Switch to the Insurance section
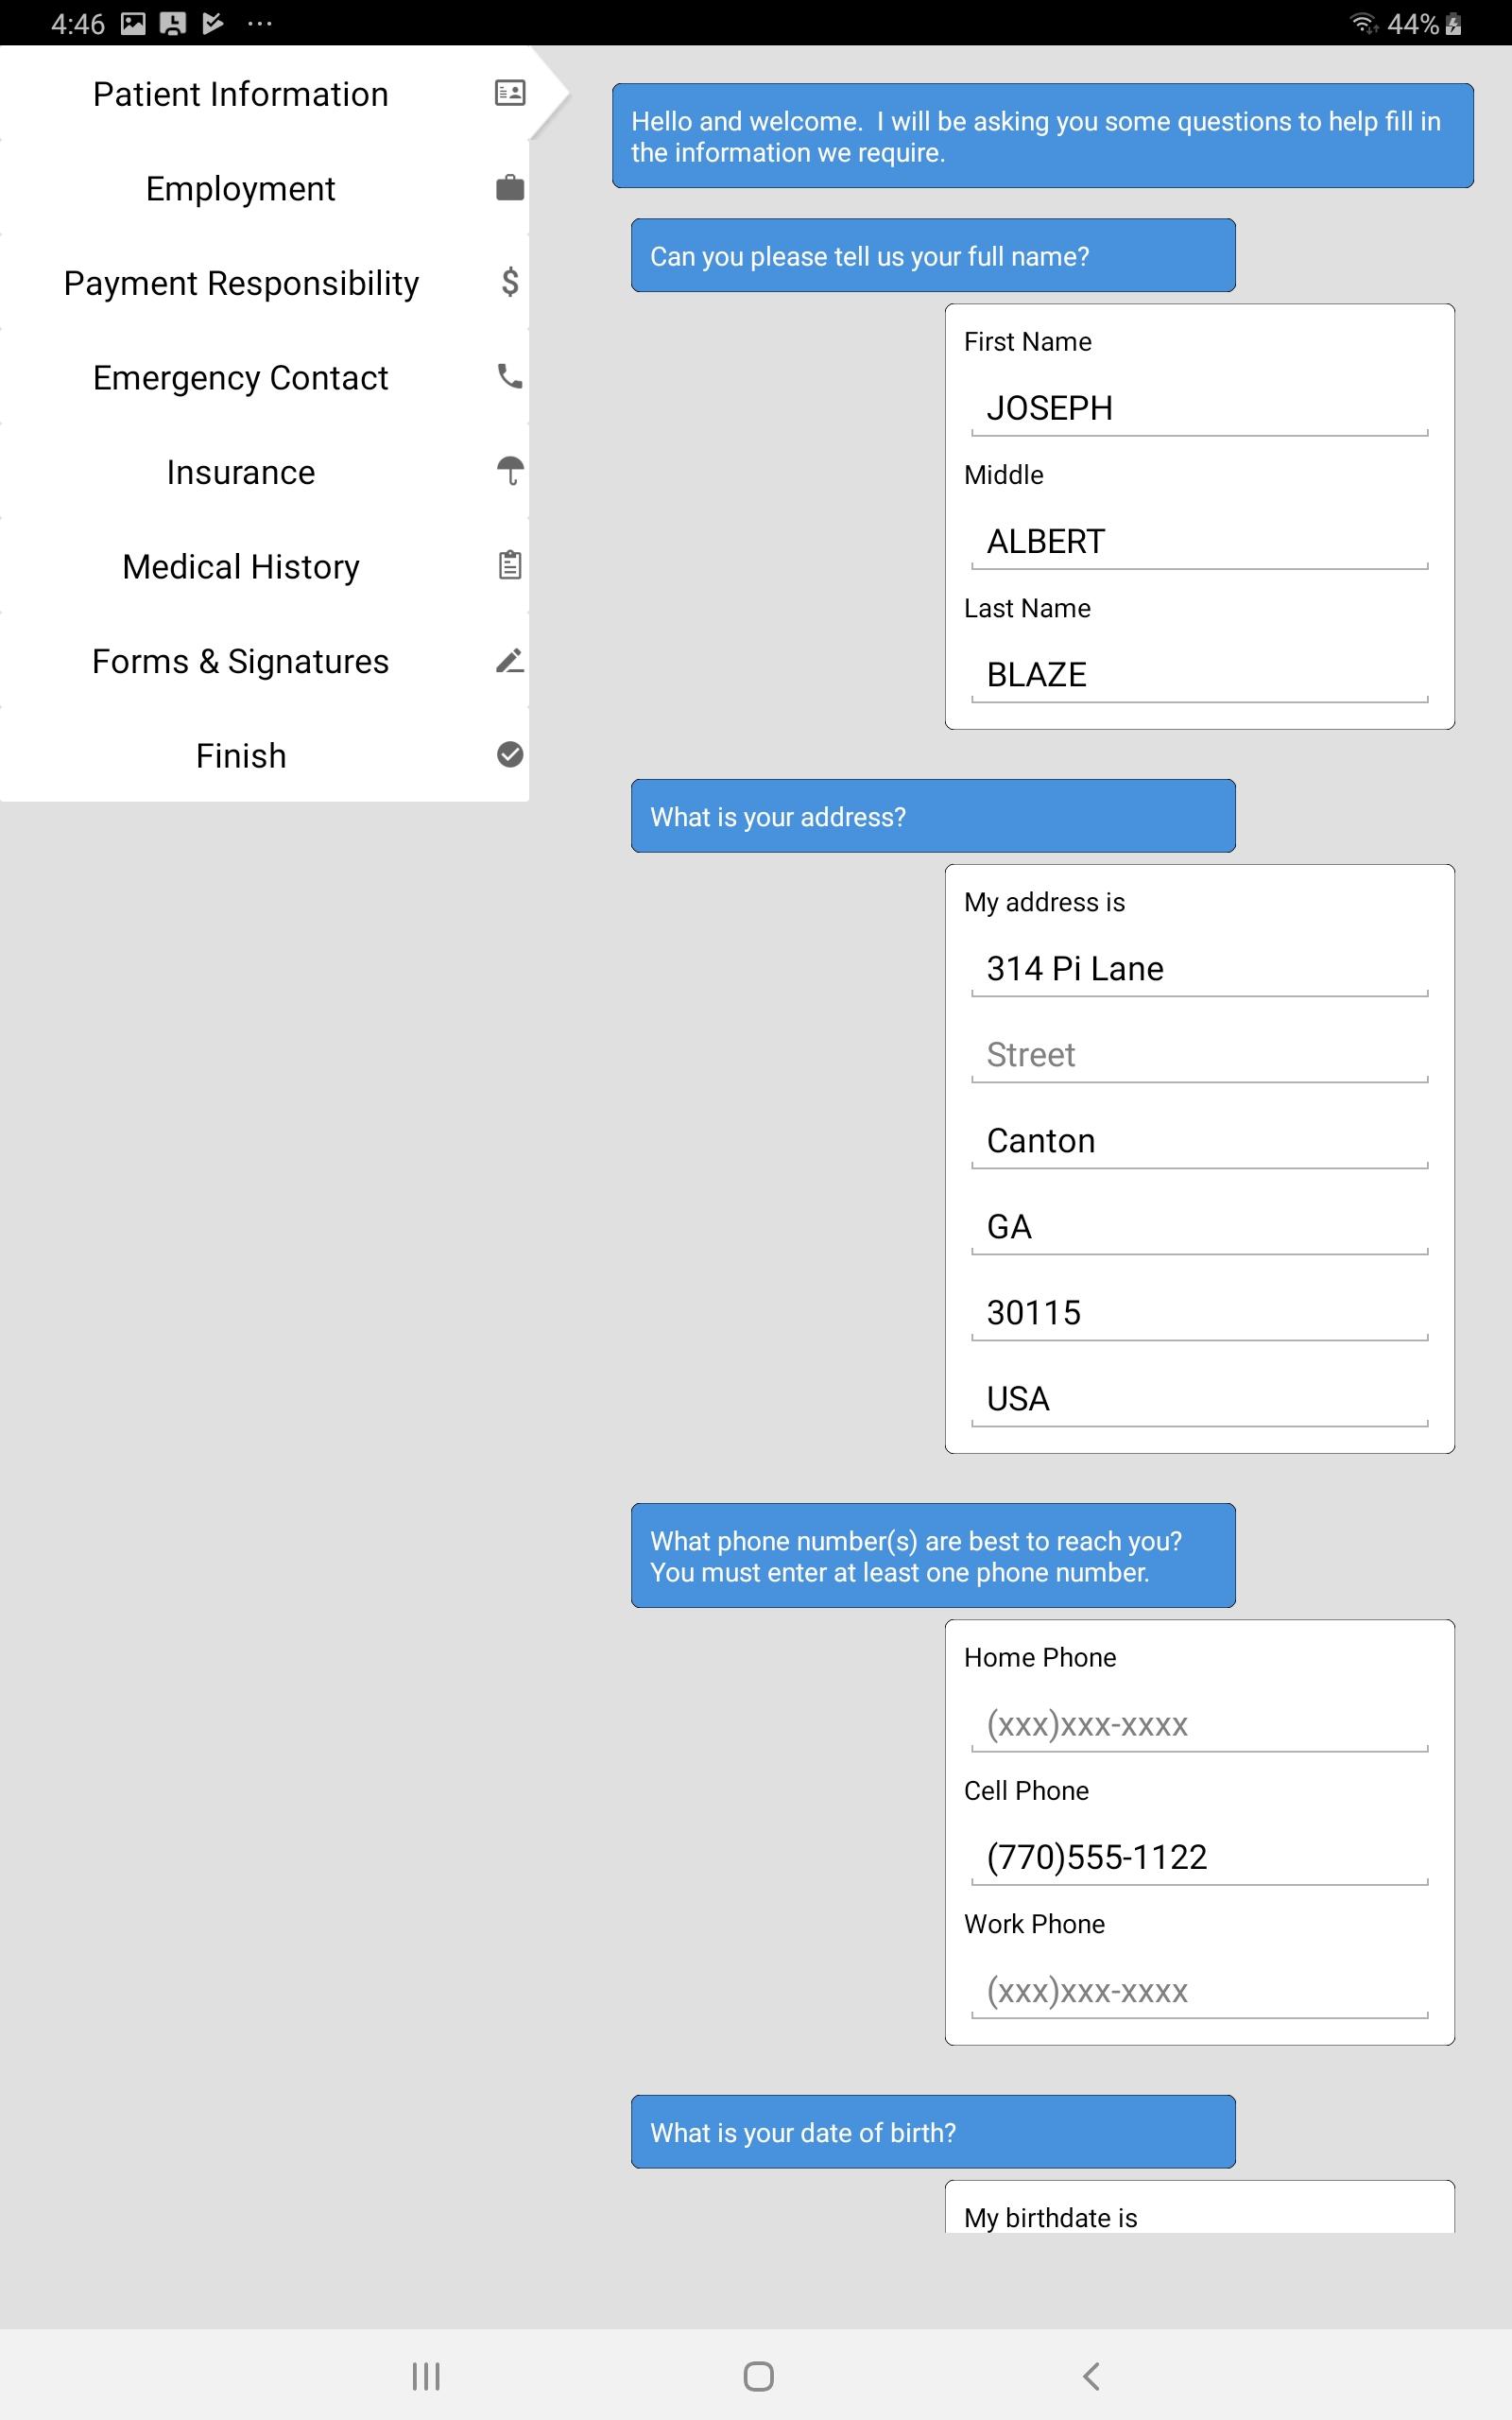Viewport: 1512px width, 2420px height. coord(264,472)
